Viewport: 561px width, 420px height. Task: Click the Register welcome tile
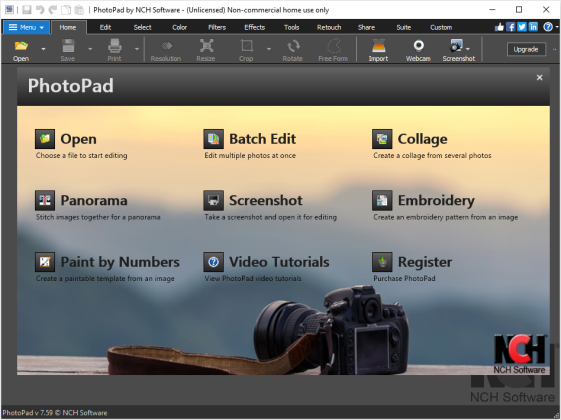click(412, 268)
